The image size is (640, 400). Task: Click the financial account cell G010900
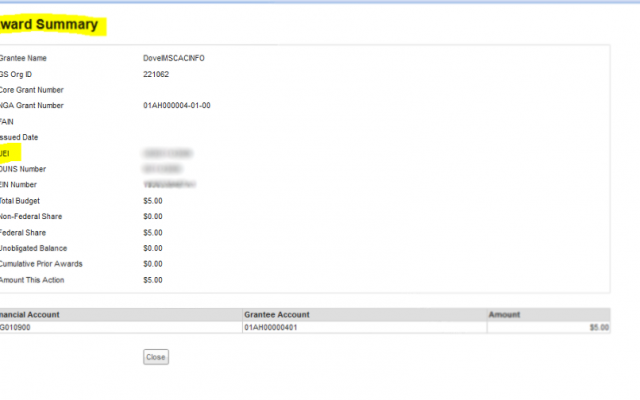tap(17, 327)
